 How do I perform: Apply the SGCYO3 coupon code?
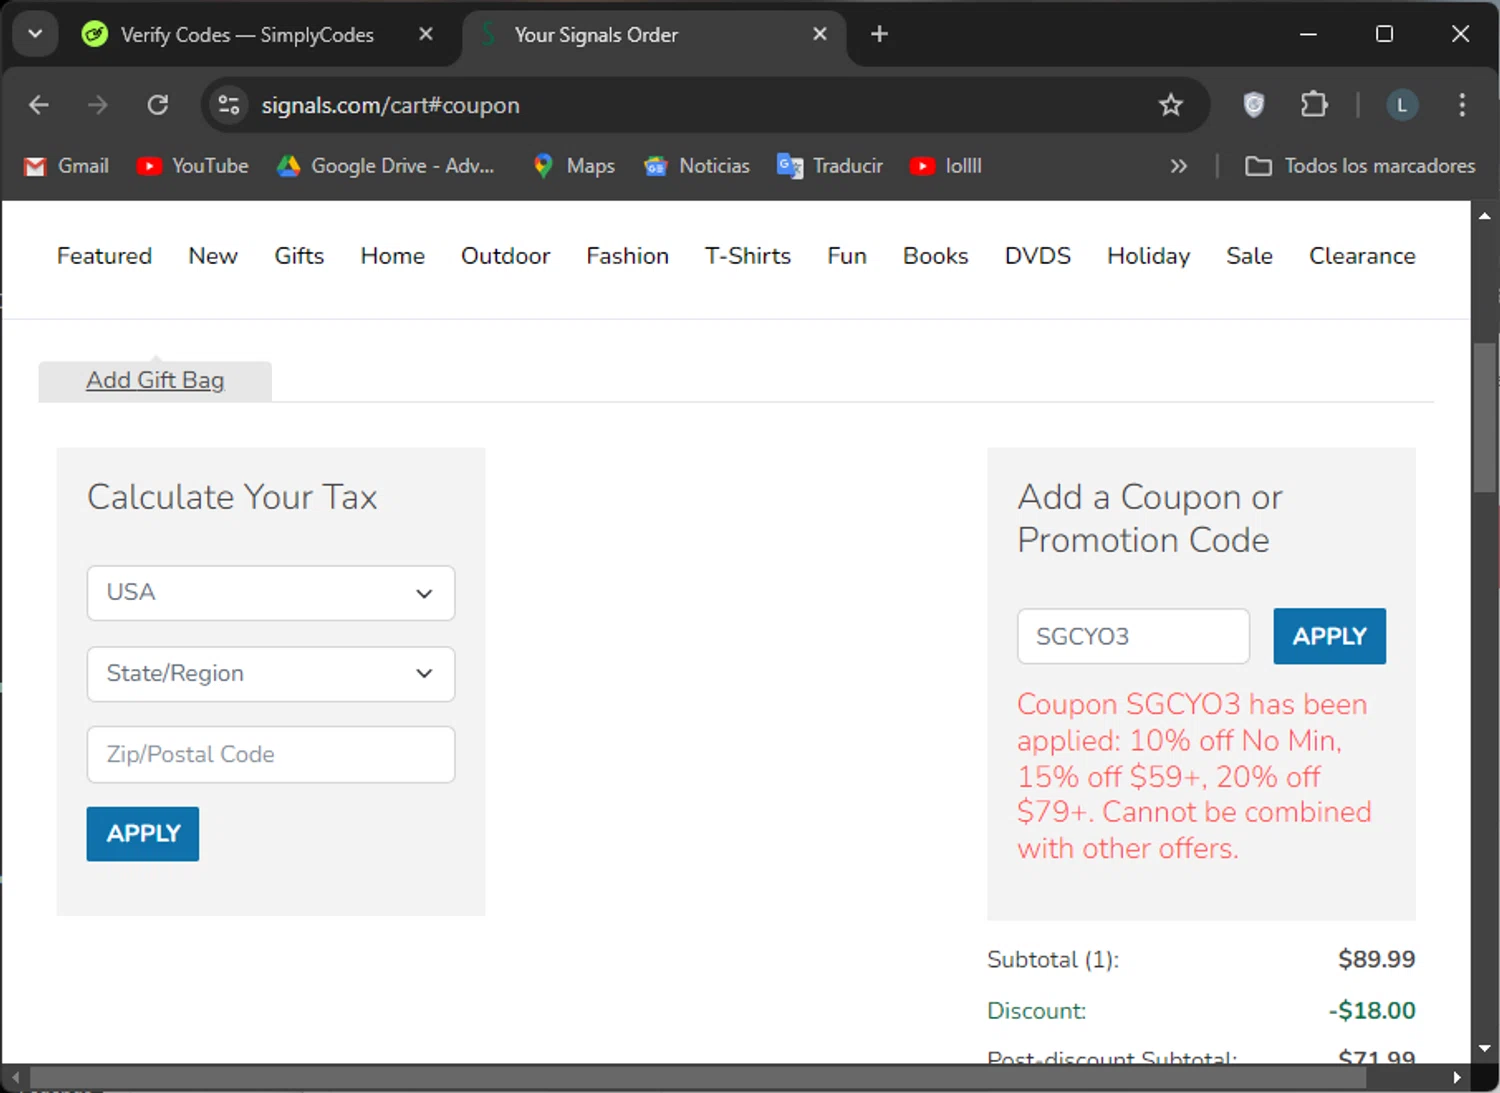tap(1328, 636)
